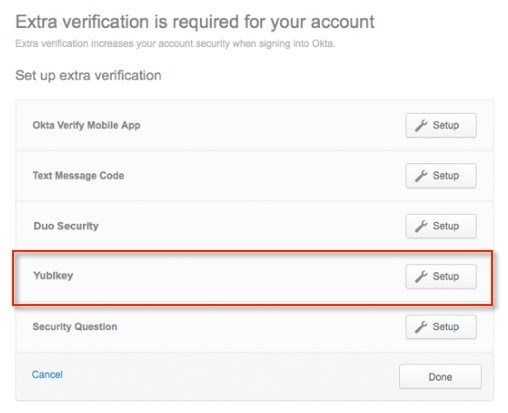Select the Security Question label
The height and width of the screenshot is (413, 508).
[75, 327]
